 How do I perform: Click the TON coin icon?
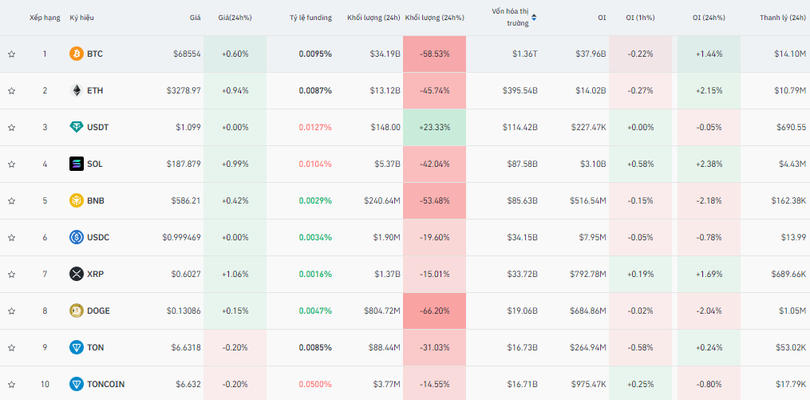tap(76, 347)
